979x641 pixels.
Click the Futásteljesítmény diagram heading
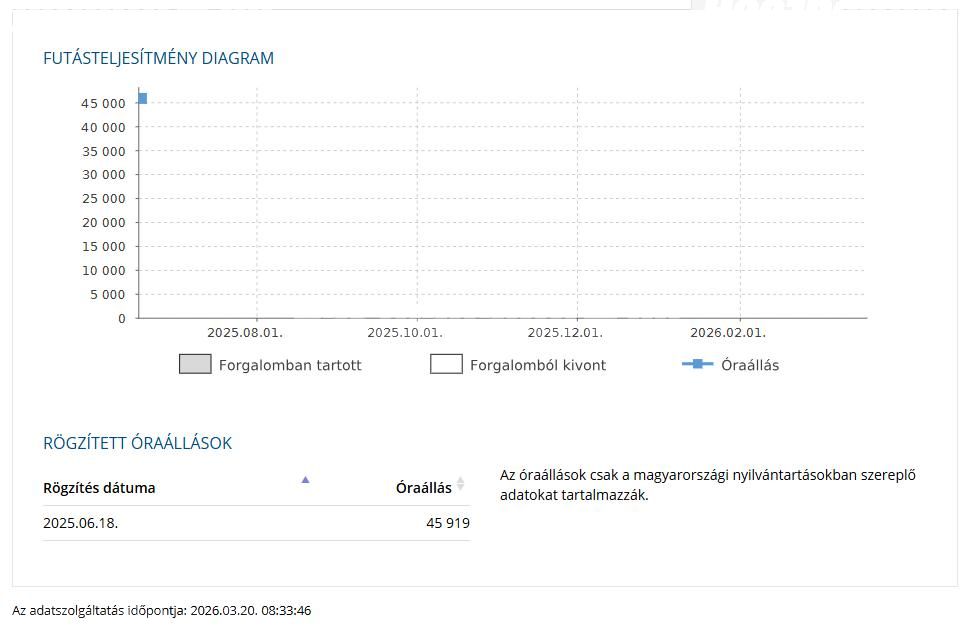159,58
